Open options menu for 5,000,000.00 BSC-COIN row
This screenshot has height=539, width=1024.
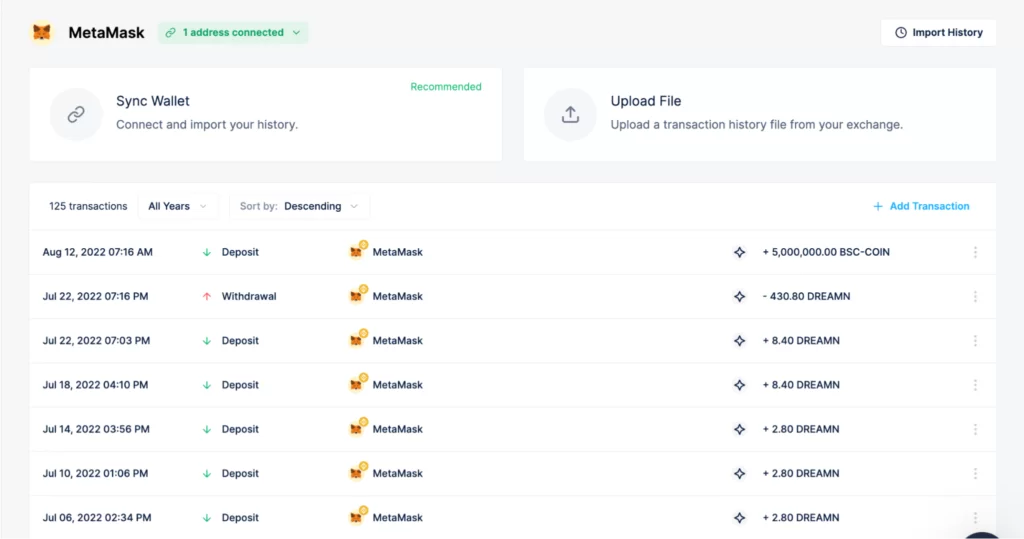pos(975,252)
